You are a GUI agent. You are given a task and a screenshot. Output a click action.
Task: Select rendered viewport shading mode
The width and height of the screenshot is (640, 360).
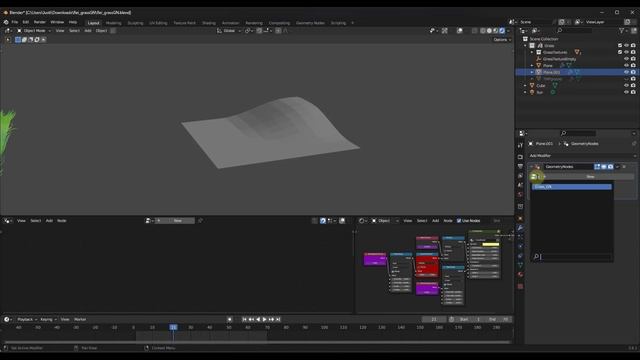click(x=502, y=31)
